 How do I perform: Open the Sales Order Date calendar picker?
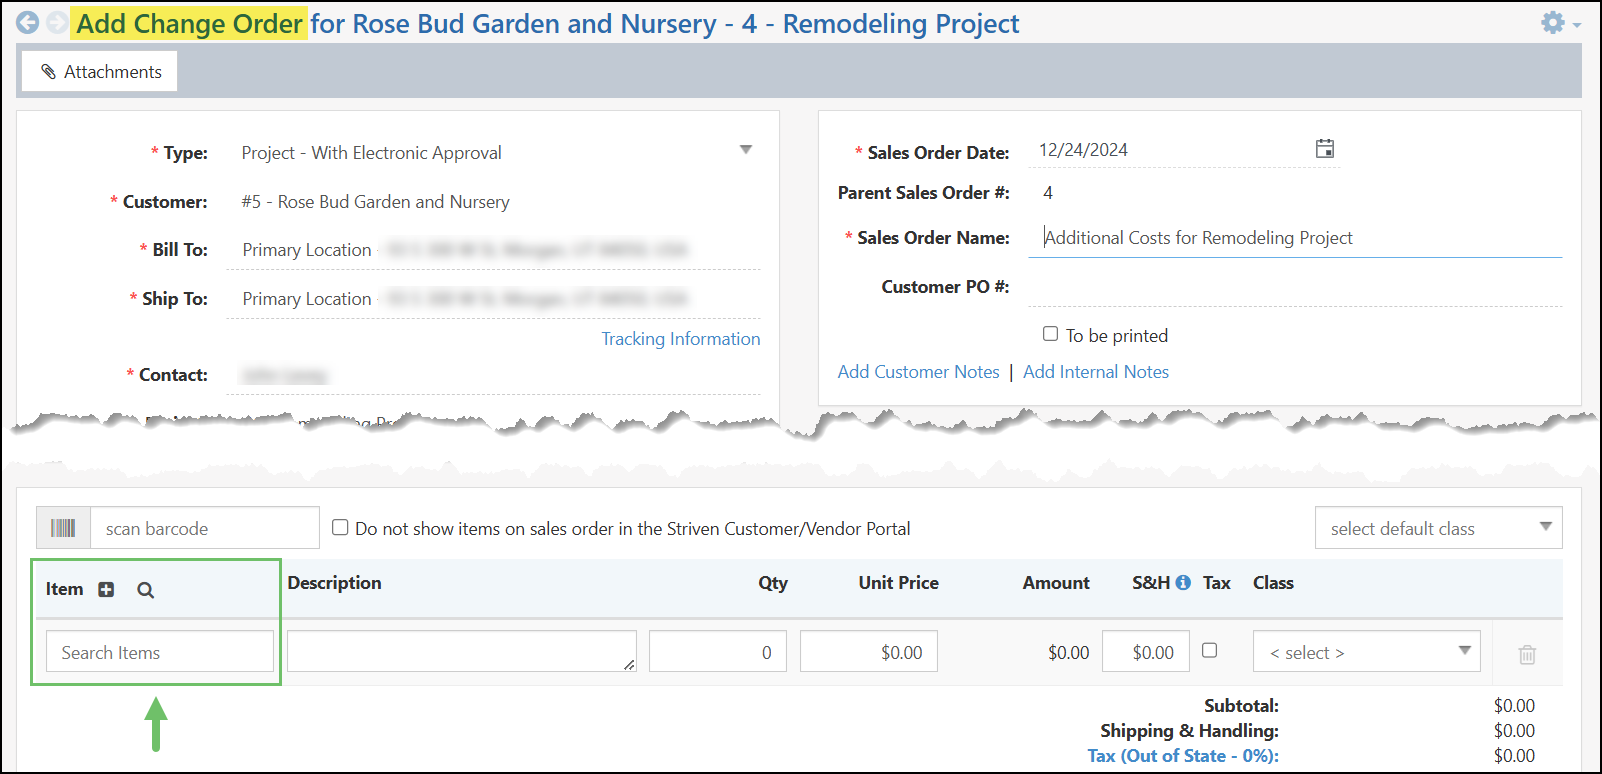click(1325, 149)
